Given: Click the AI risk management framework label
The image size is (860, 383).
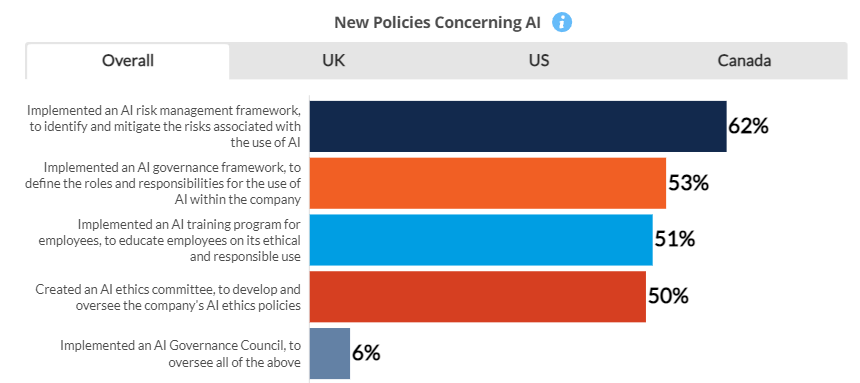Looking at the screenshot, I should point(164,127).
